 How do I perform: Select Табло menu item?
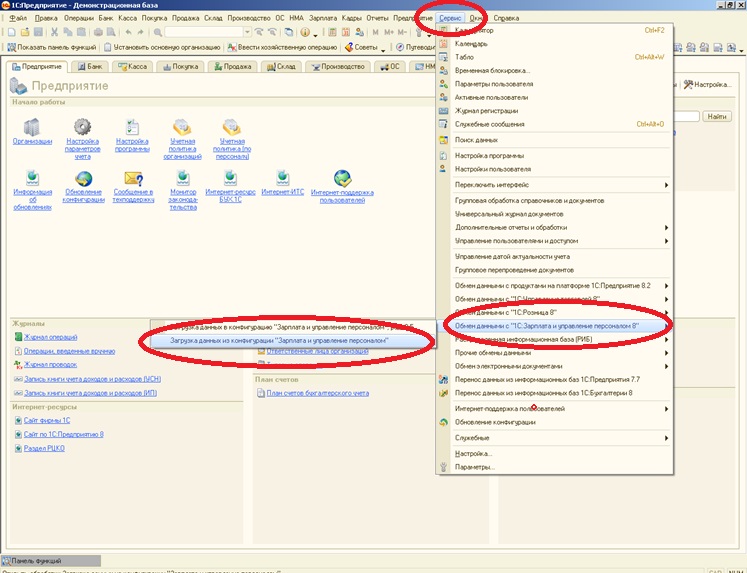(555, 57)
